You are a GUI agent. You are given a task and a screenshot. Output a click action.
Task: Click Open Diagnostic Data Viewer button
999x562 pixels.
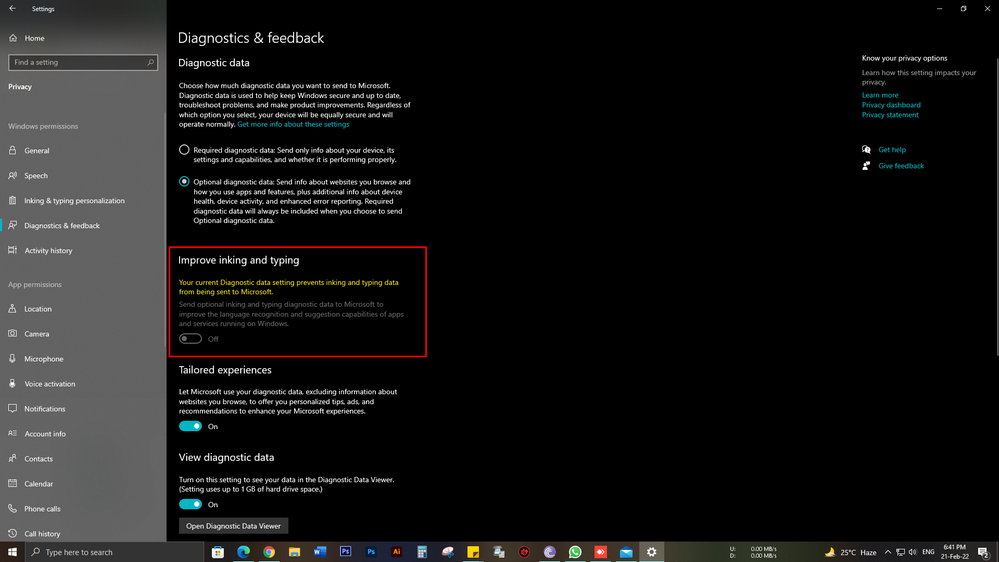[x=233, y=526]
